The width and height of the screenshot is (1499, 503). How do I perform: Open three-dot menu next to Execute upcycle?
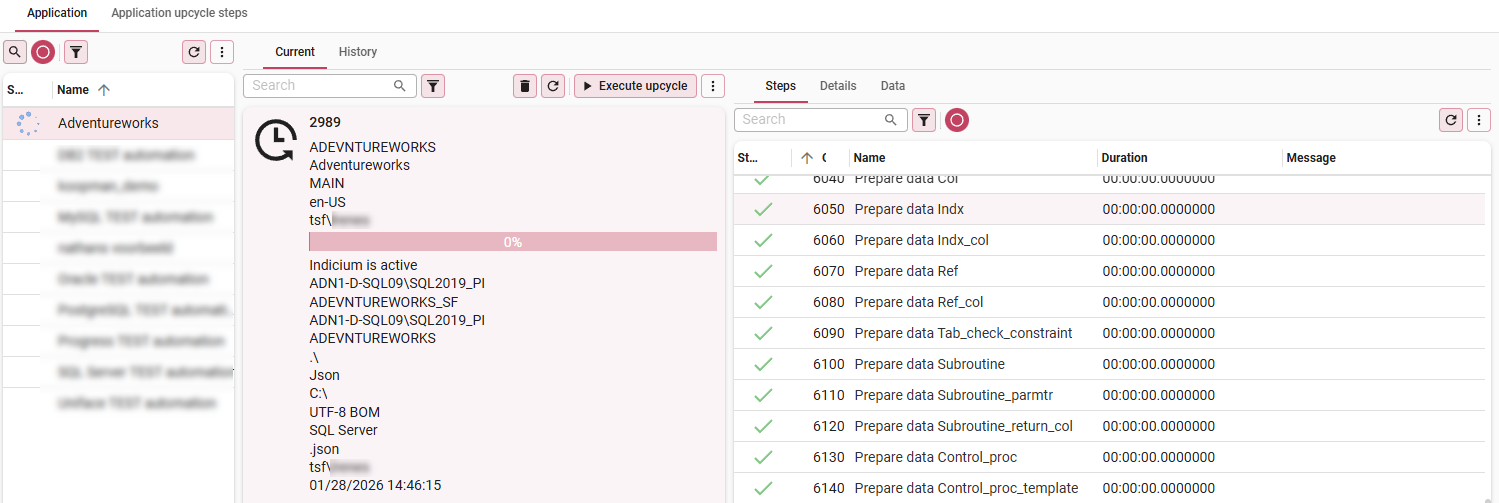click(713, 86)
